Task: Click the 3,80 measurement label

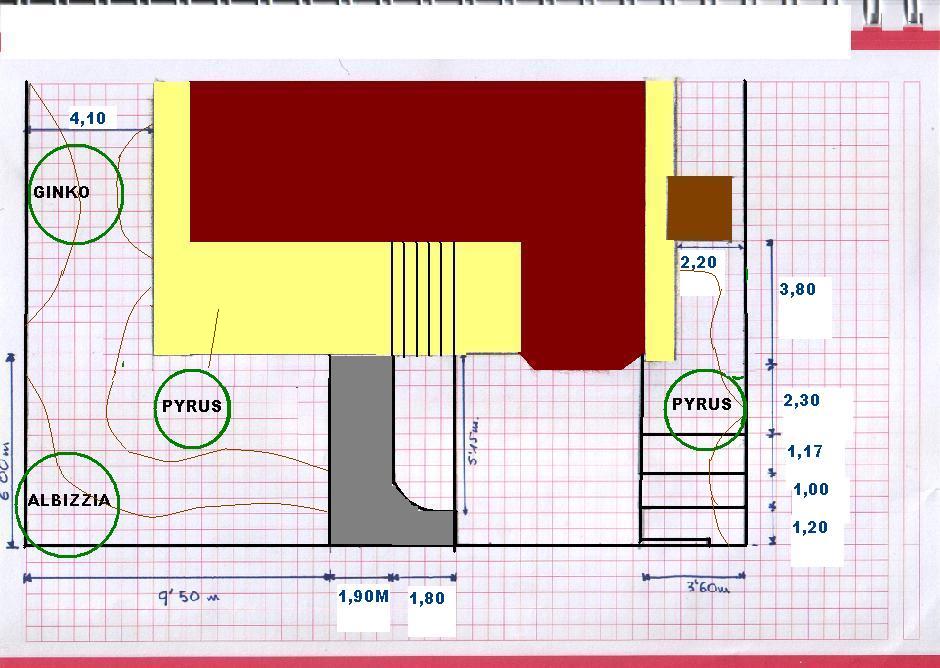Action: point(798,290)
